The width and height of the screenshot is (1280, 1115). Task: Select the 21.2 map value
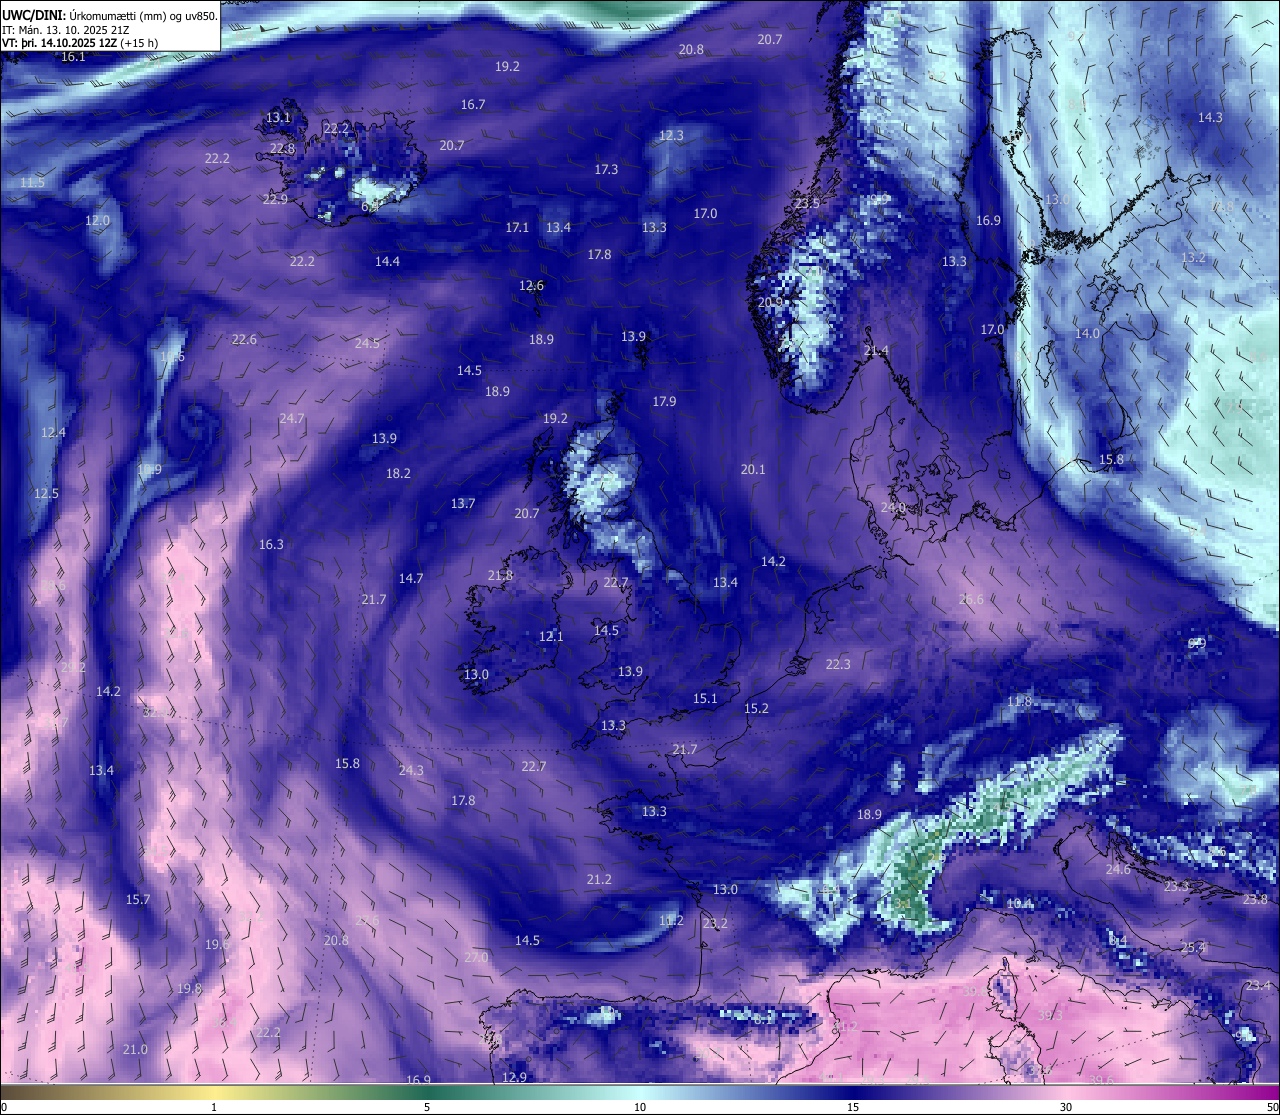[x=599, y=880]
